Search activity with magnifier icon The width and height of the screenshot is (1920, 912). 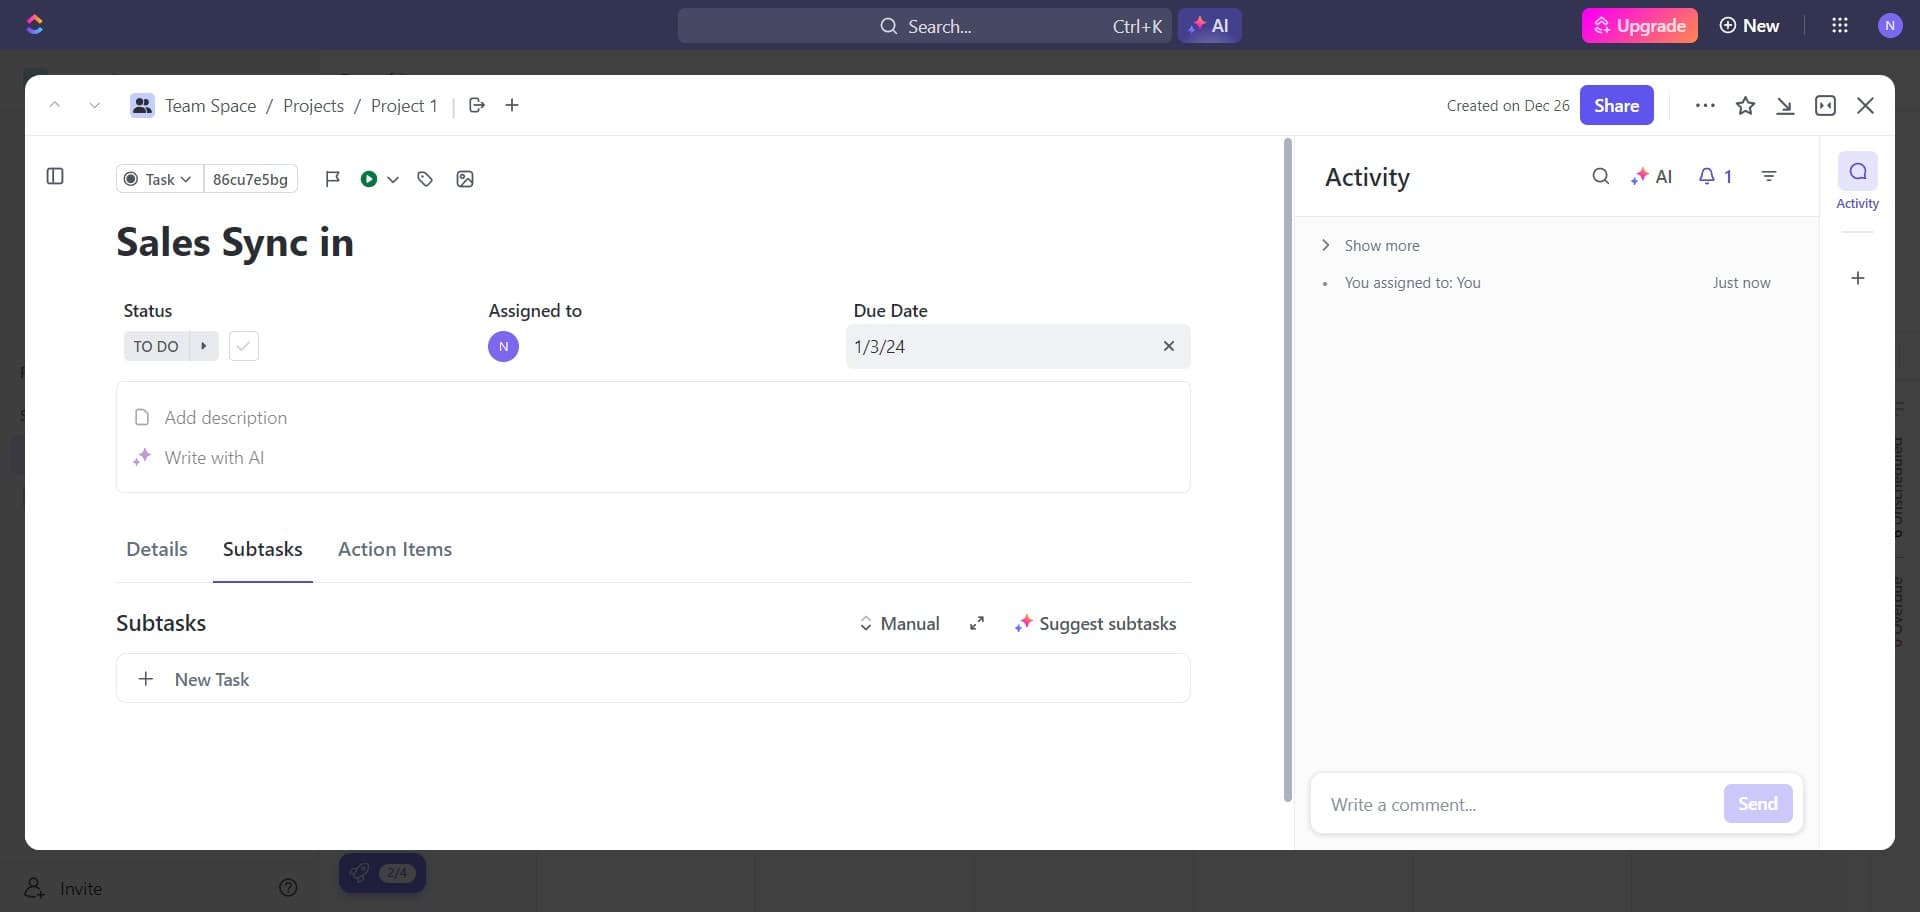click(x=1600, y=177)
